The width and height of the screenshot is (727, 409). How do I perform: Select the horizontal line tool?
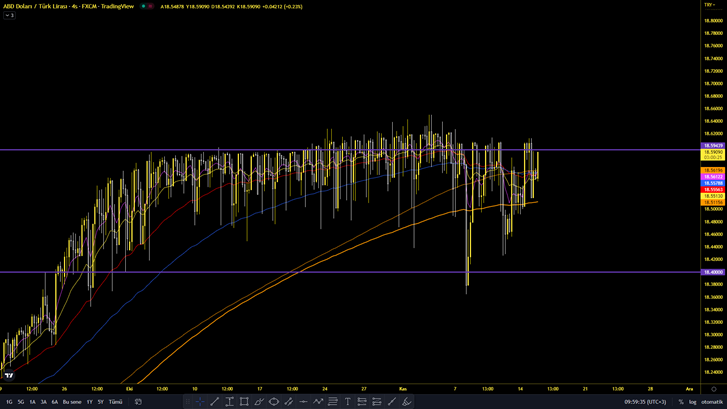click(x=303, y=402)
